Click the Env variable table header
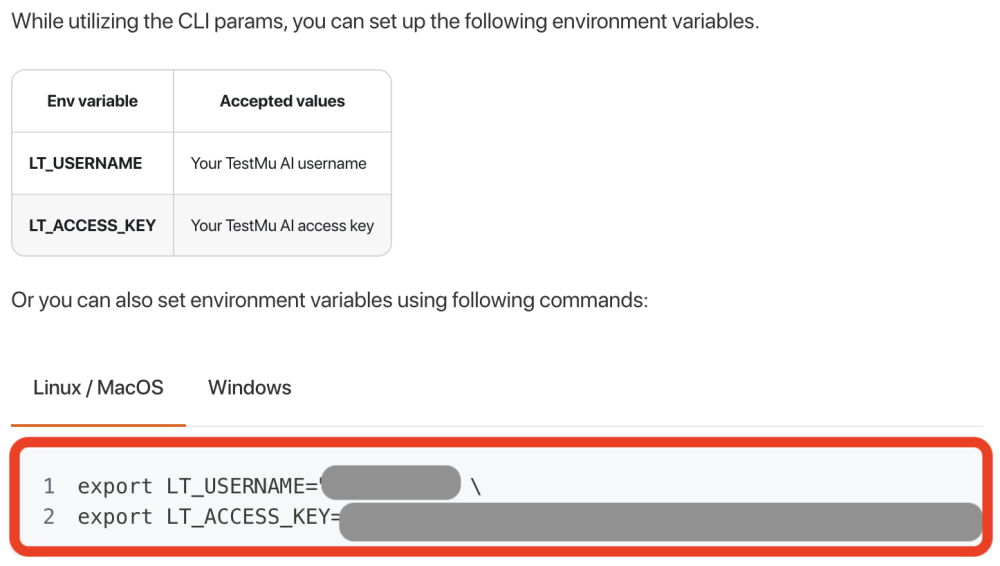Screen dimensions: 1000x566 92,101
